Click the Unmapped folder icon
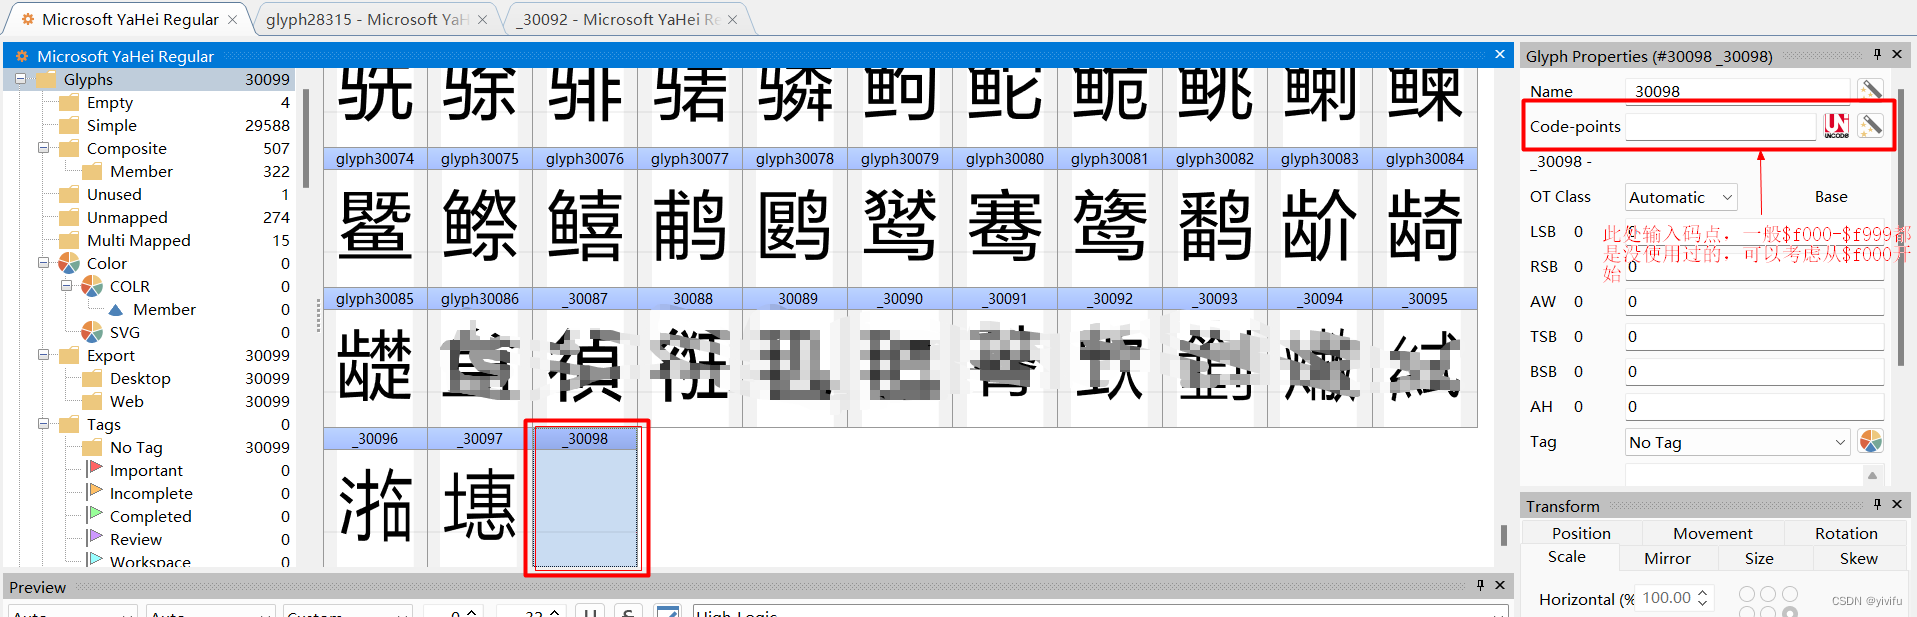 (69, 217)
